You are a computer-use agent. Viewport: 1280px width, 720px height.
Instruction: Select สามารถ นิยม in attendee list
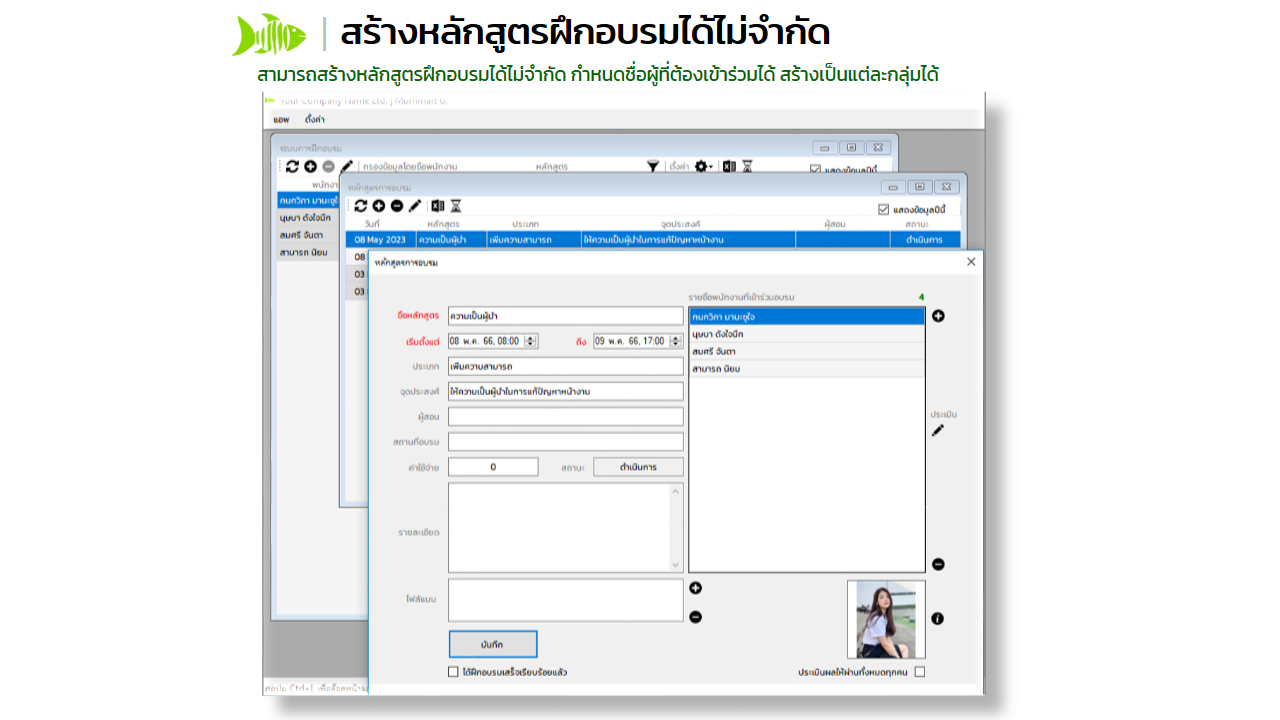(807, 369)
